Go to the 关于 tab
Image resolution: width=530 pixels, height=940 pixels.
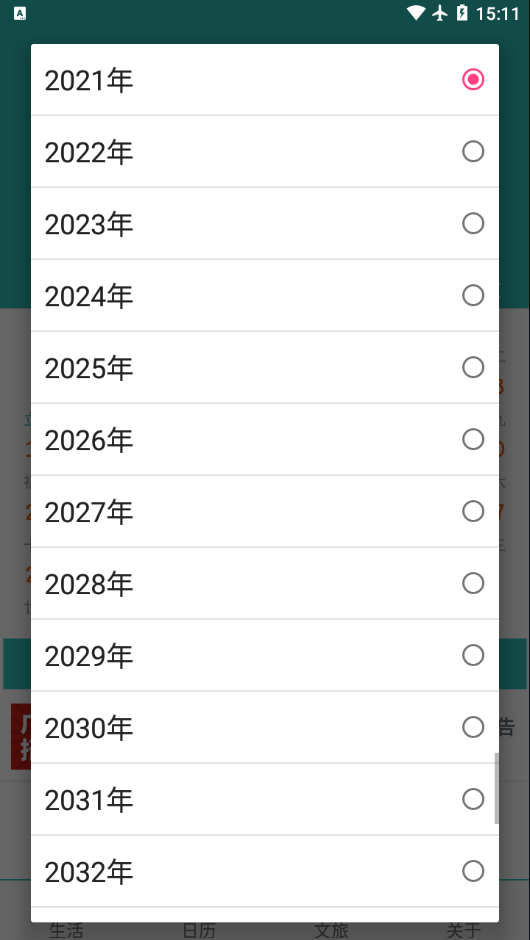[x=463, y=930]
